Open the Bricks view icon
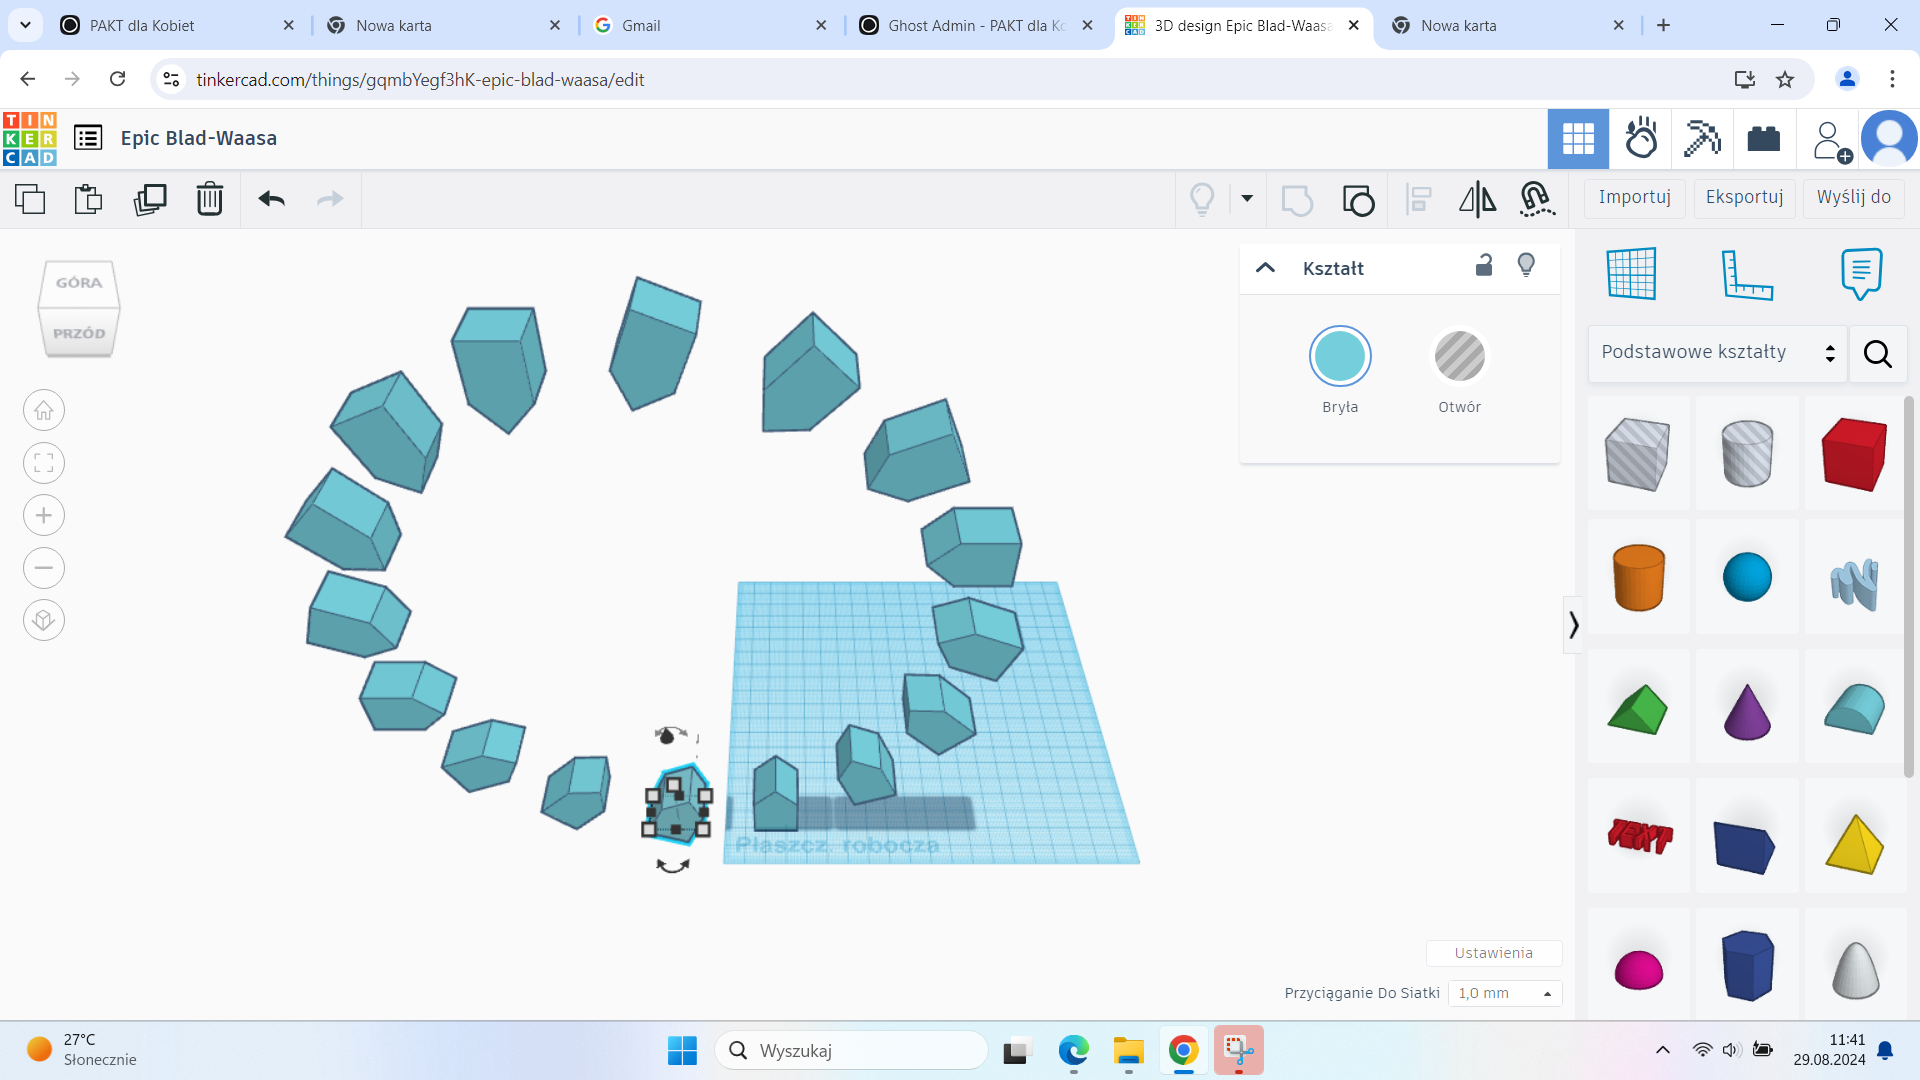 pos(1763,139)
